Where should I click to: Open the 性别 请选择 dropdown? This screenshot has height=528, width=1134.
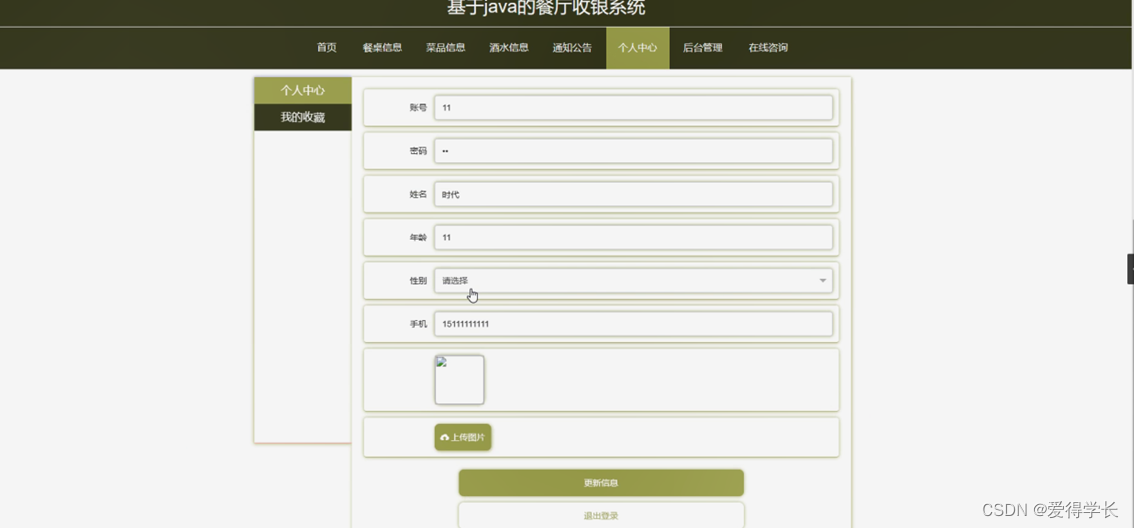[633, 281]
